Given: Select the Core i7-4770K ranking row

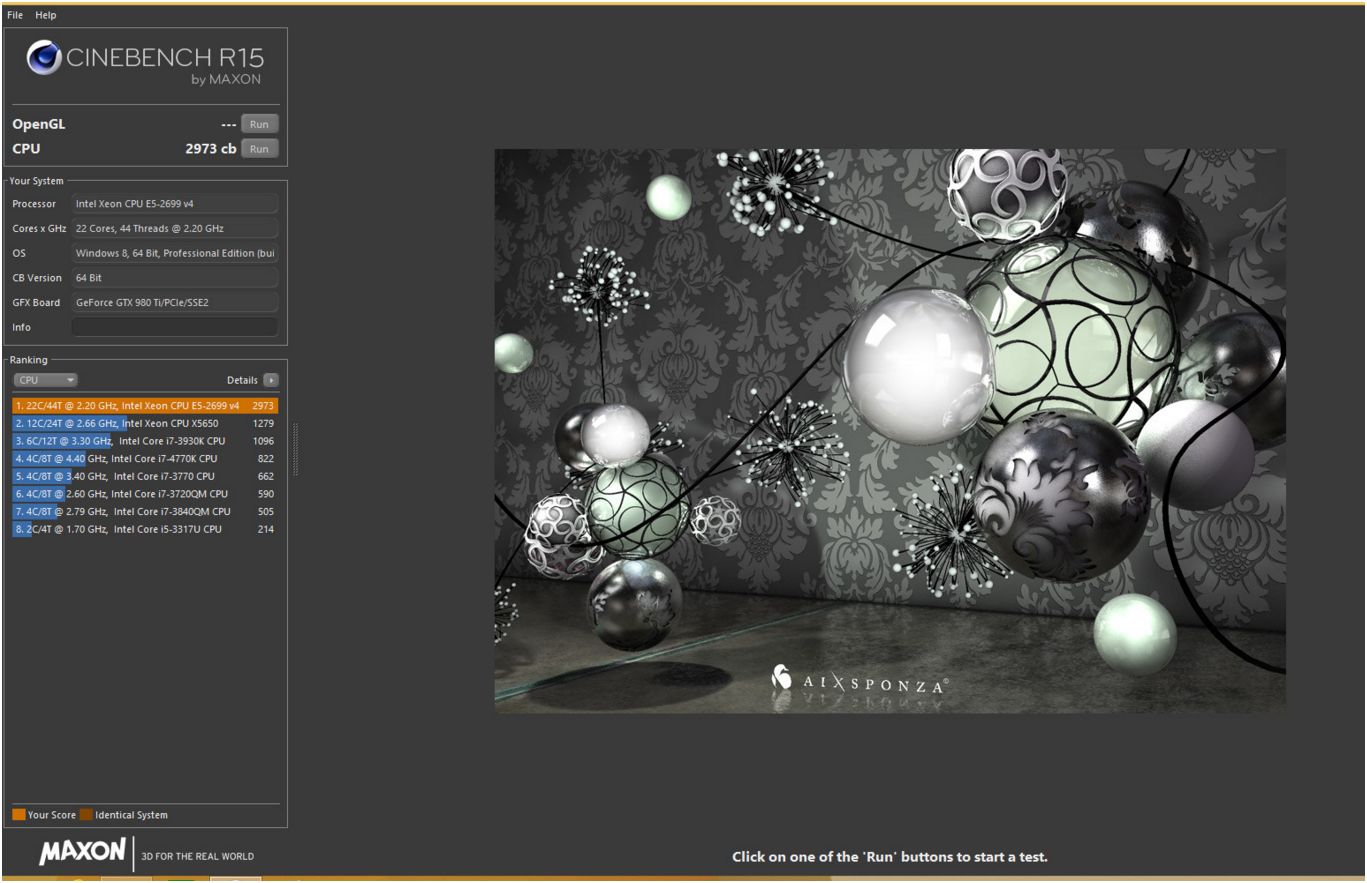Looking at the screenshot, I should click(145, 459).
